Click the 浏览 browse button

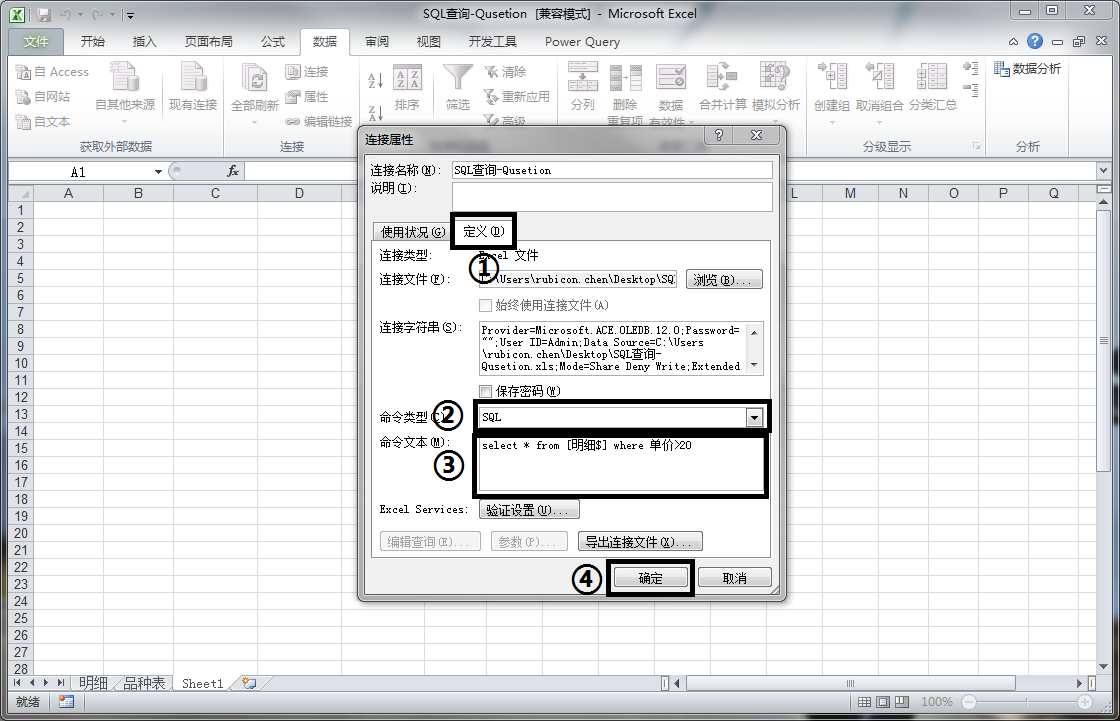pos(723,279)
